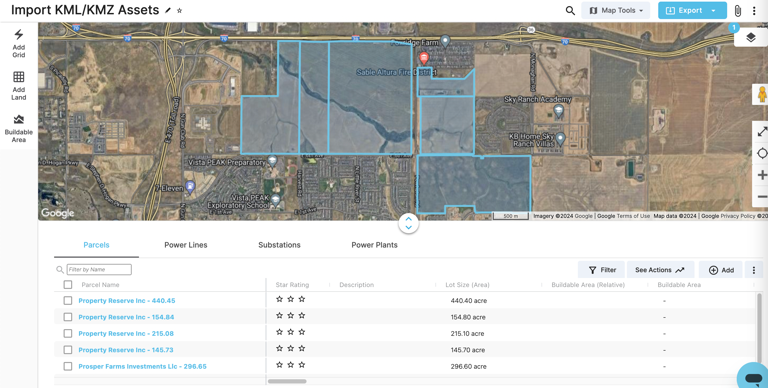Click the Vista PEAK Exploratory School pin
The width and height of the screenshot is (768, 388).
[x=275, y=200]
